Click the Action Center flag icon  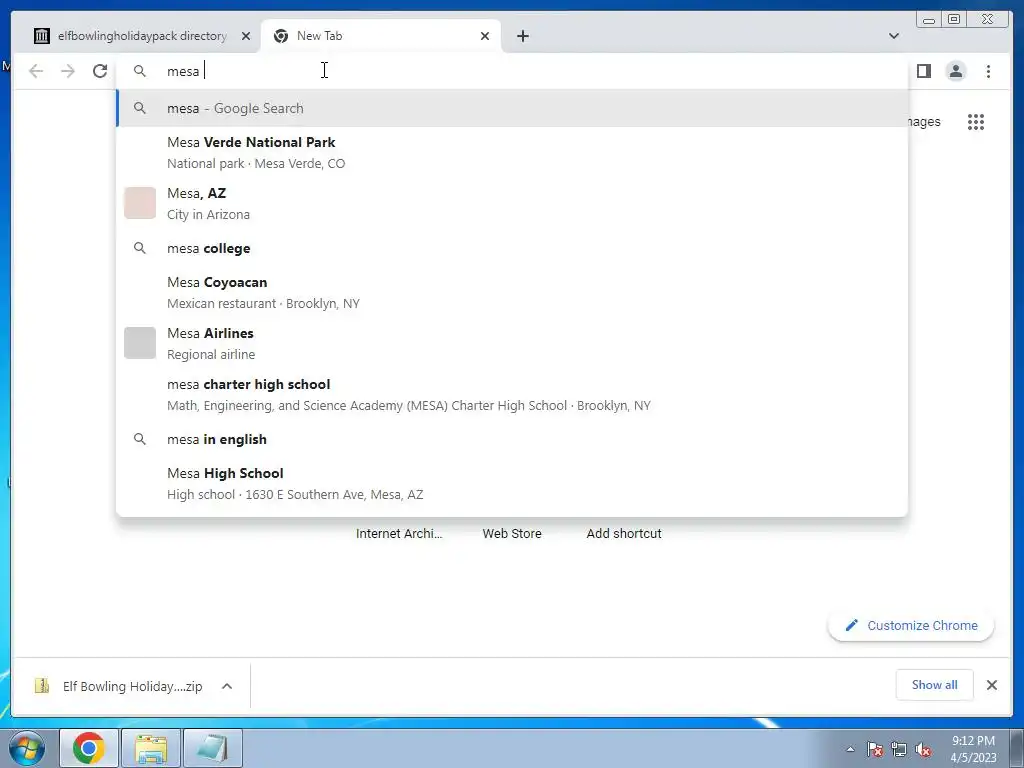coord(874,749)
